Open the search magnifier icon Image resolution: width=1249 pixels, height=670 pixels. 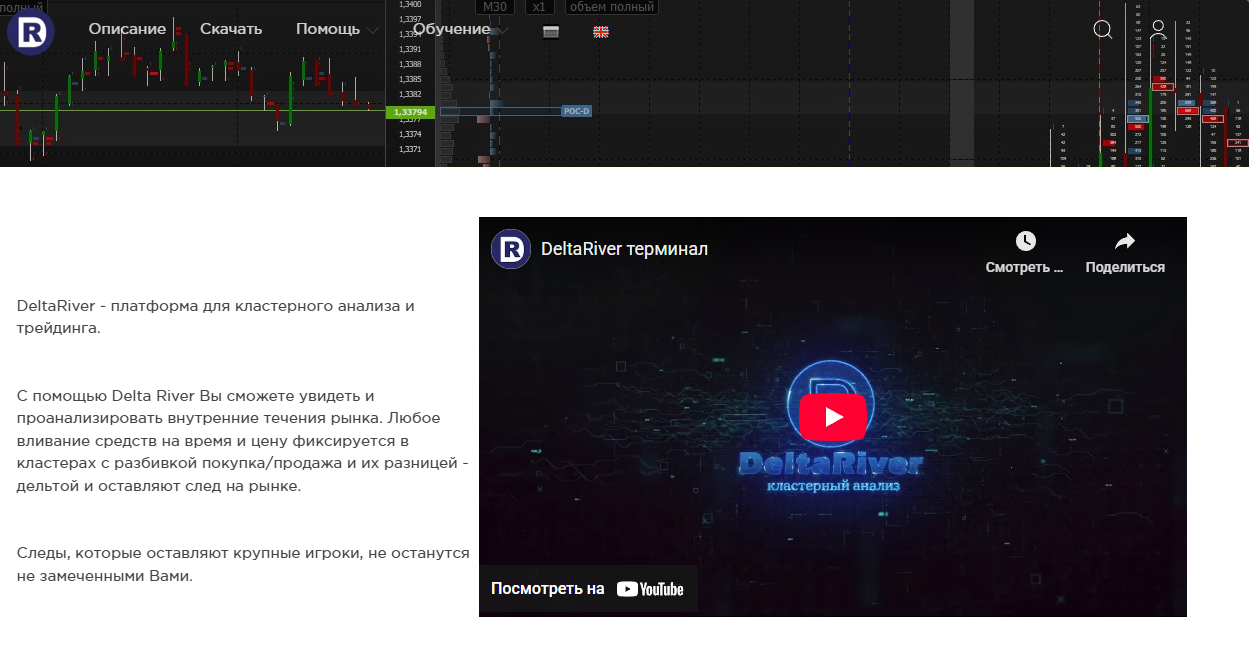[x=1102, y=30]
